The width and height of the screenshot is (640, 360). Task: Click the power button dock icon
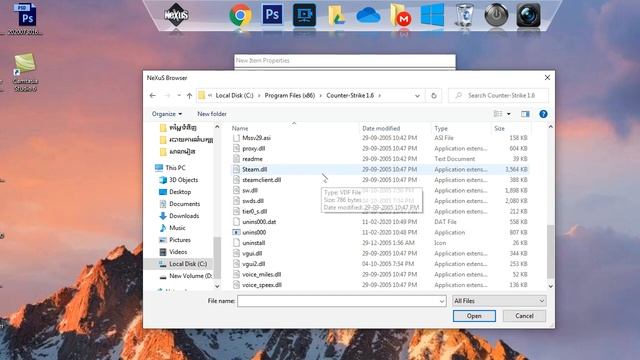(x=496, y=15)
